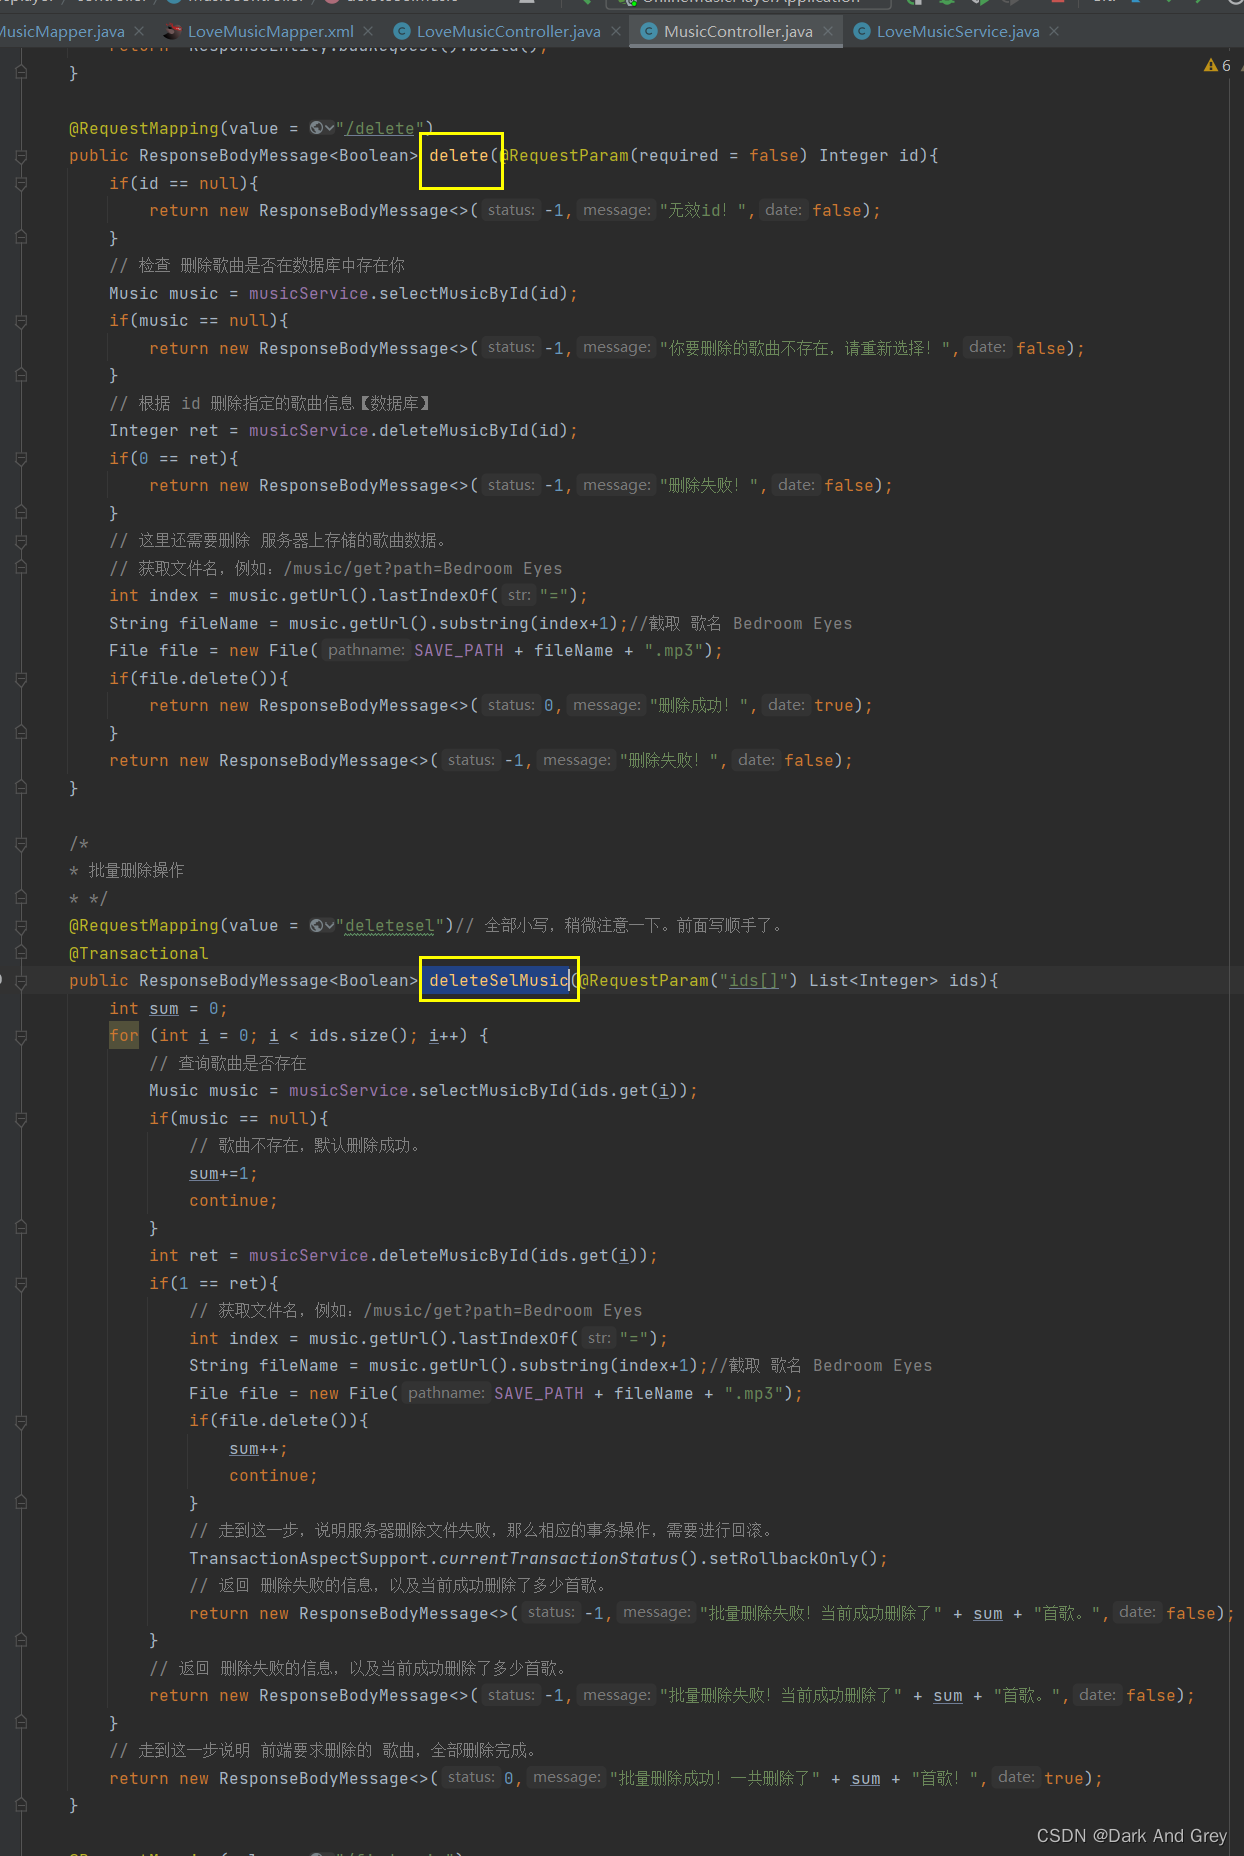
Task: Open the MusicMapper.java tab
Action: 62,31
